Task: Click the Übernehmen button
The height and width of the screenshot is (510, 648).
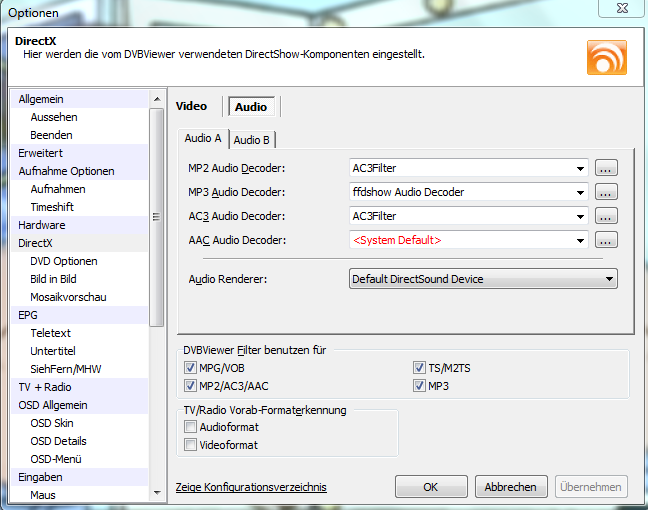Action: click(591, 487)
